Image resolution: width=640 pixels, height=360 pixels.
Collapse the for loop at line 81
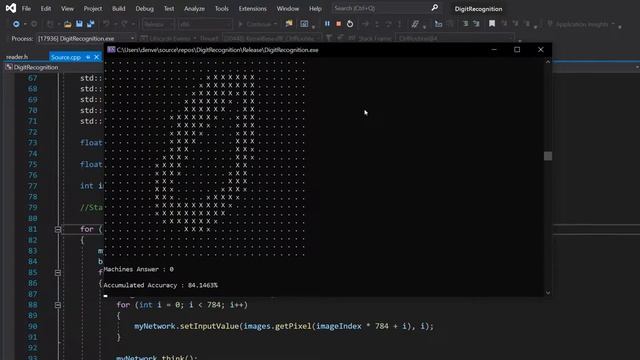point(58,229)
